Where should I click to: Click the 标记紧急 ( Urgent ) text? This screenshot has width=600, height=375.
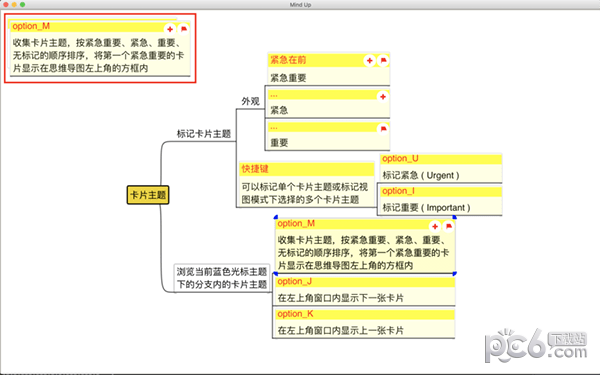(421, 175)
